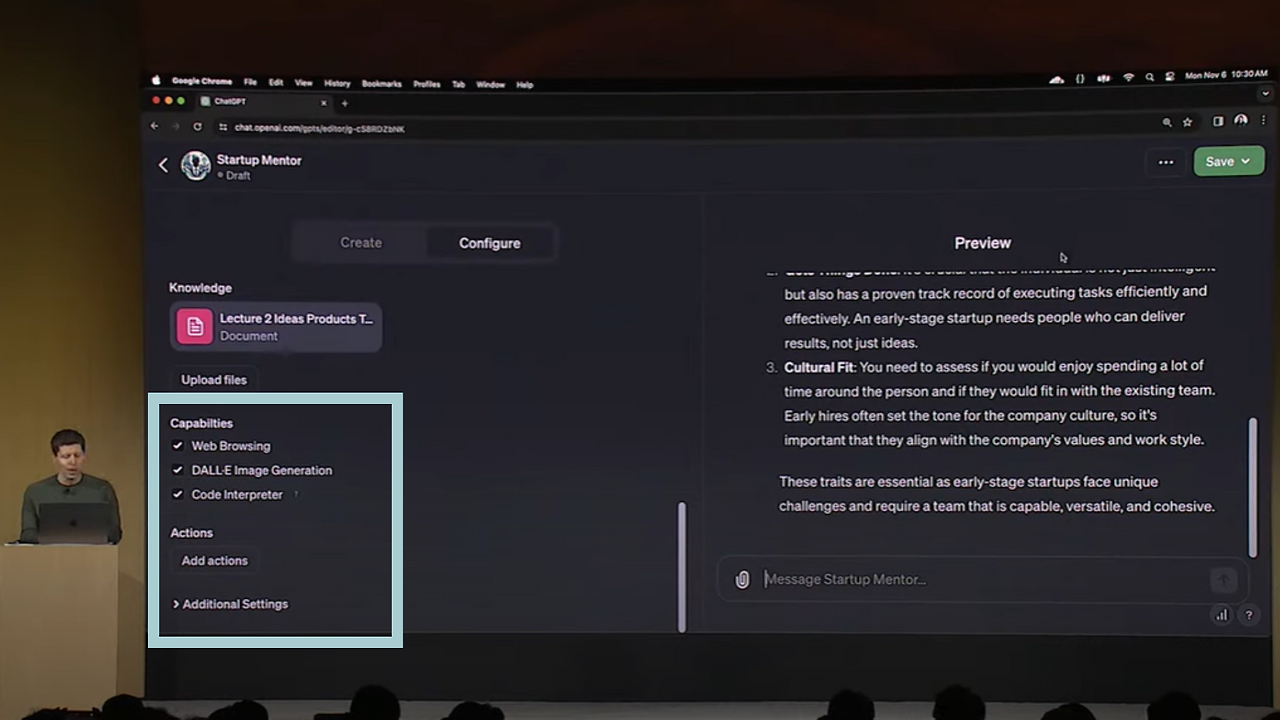The image size is (1280, 720).
Task: Open the three-dots more options menu
Action: pos(1166,162)
